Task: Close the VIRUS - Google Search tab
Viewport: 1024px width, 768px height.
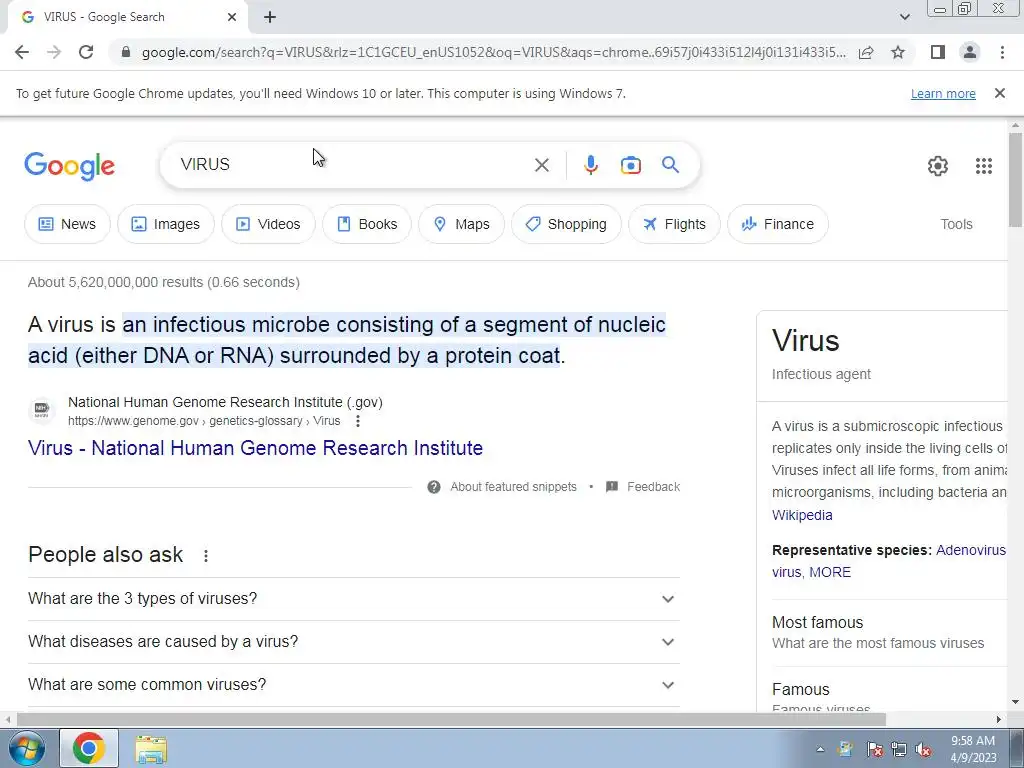Action: (x=232, y=17)
